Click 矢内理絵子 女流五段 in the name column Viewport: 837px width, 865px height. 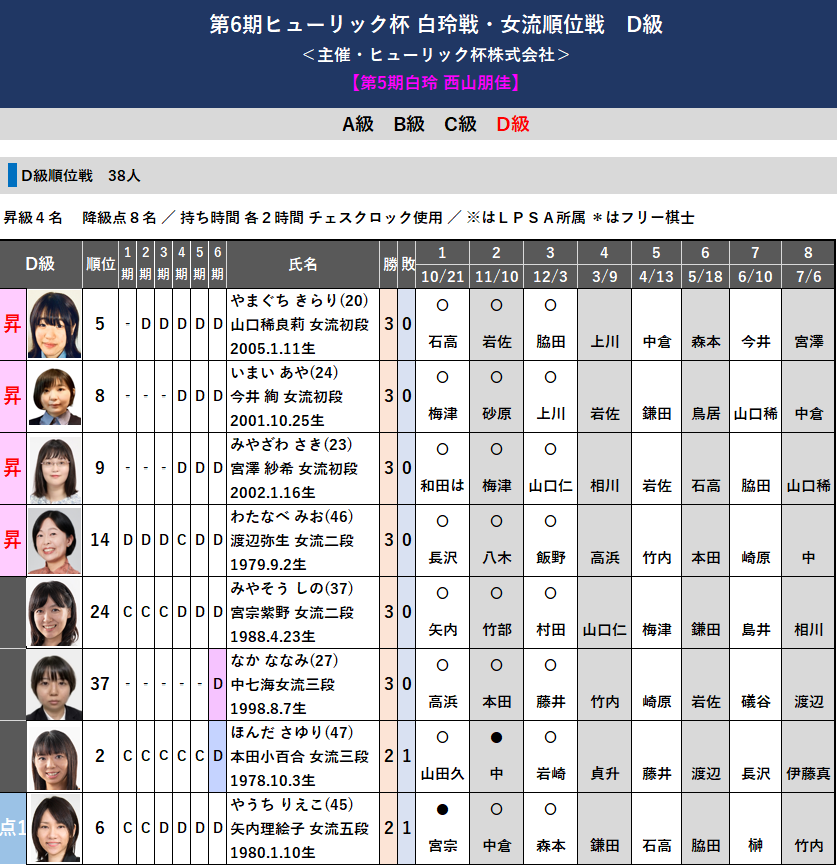300,829
